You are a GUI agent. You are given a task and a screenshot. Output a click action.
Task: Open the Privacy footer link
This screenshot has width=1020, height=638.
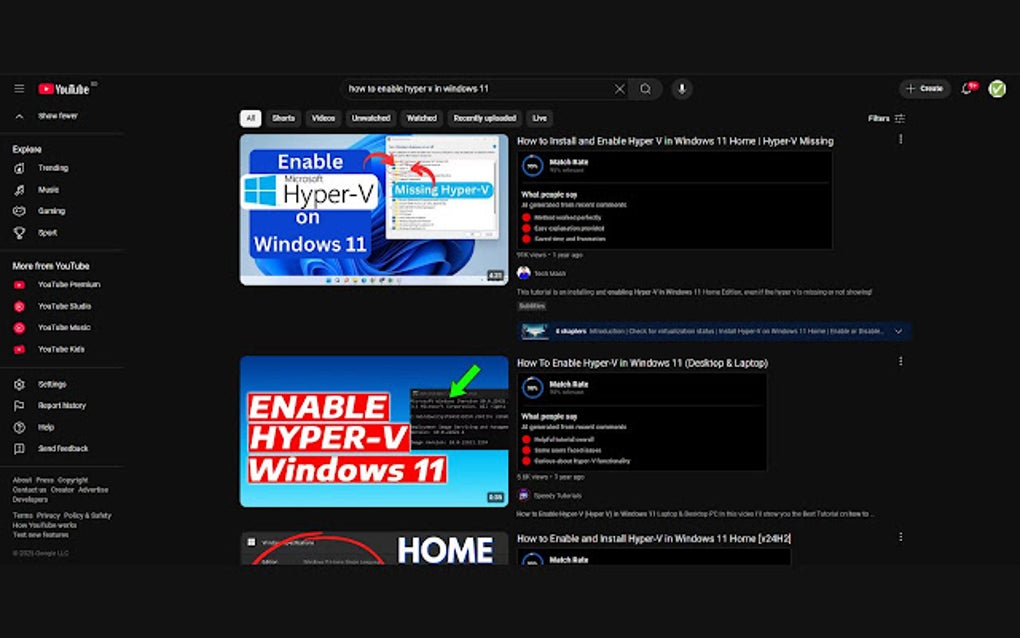48,515
